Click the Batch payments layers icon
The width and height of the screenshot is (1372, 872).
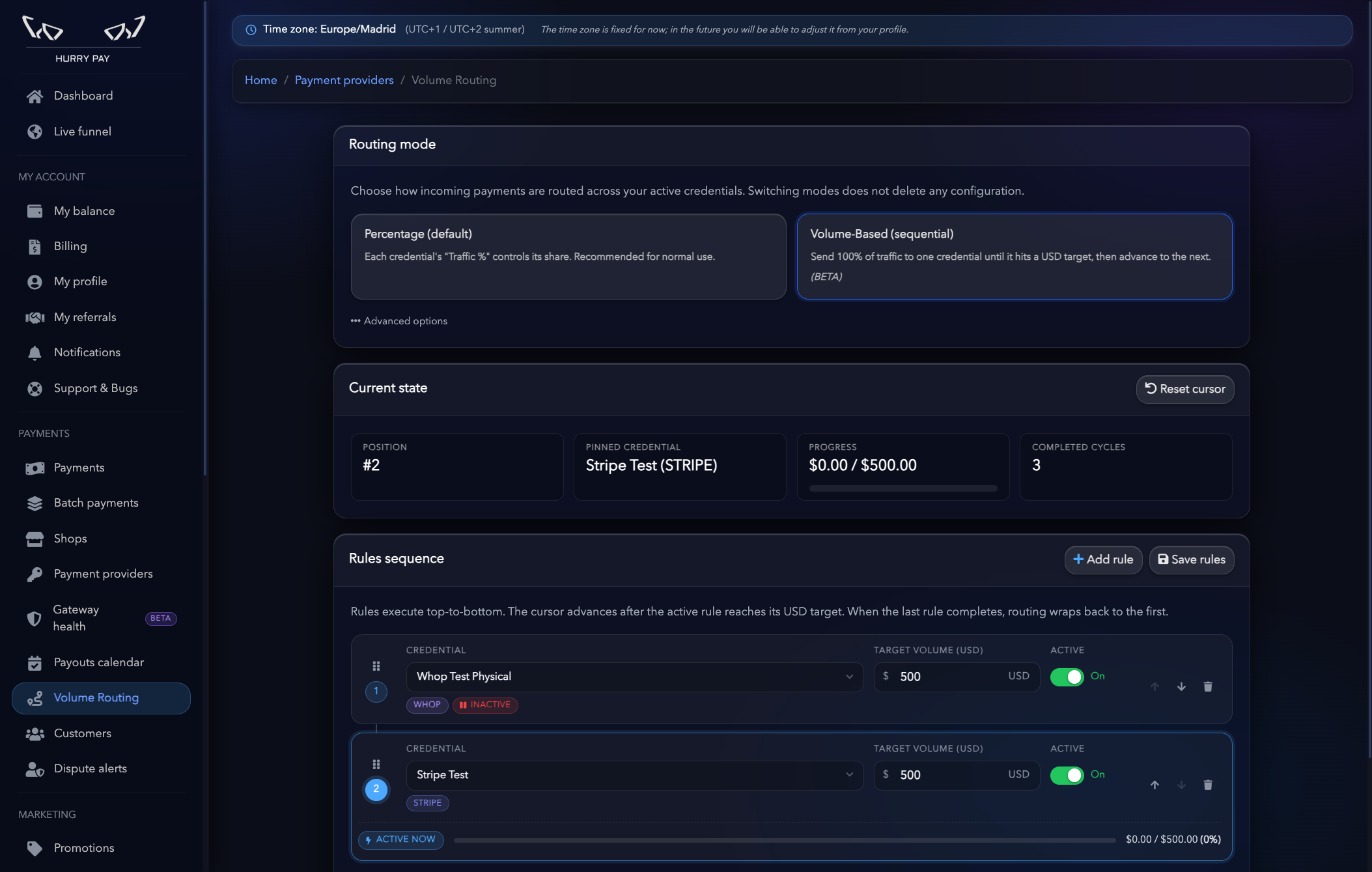(x=35, y=503)
